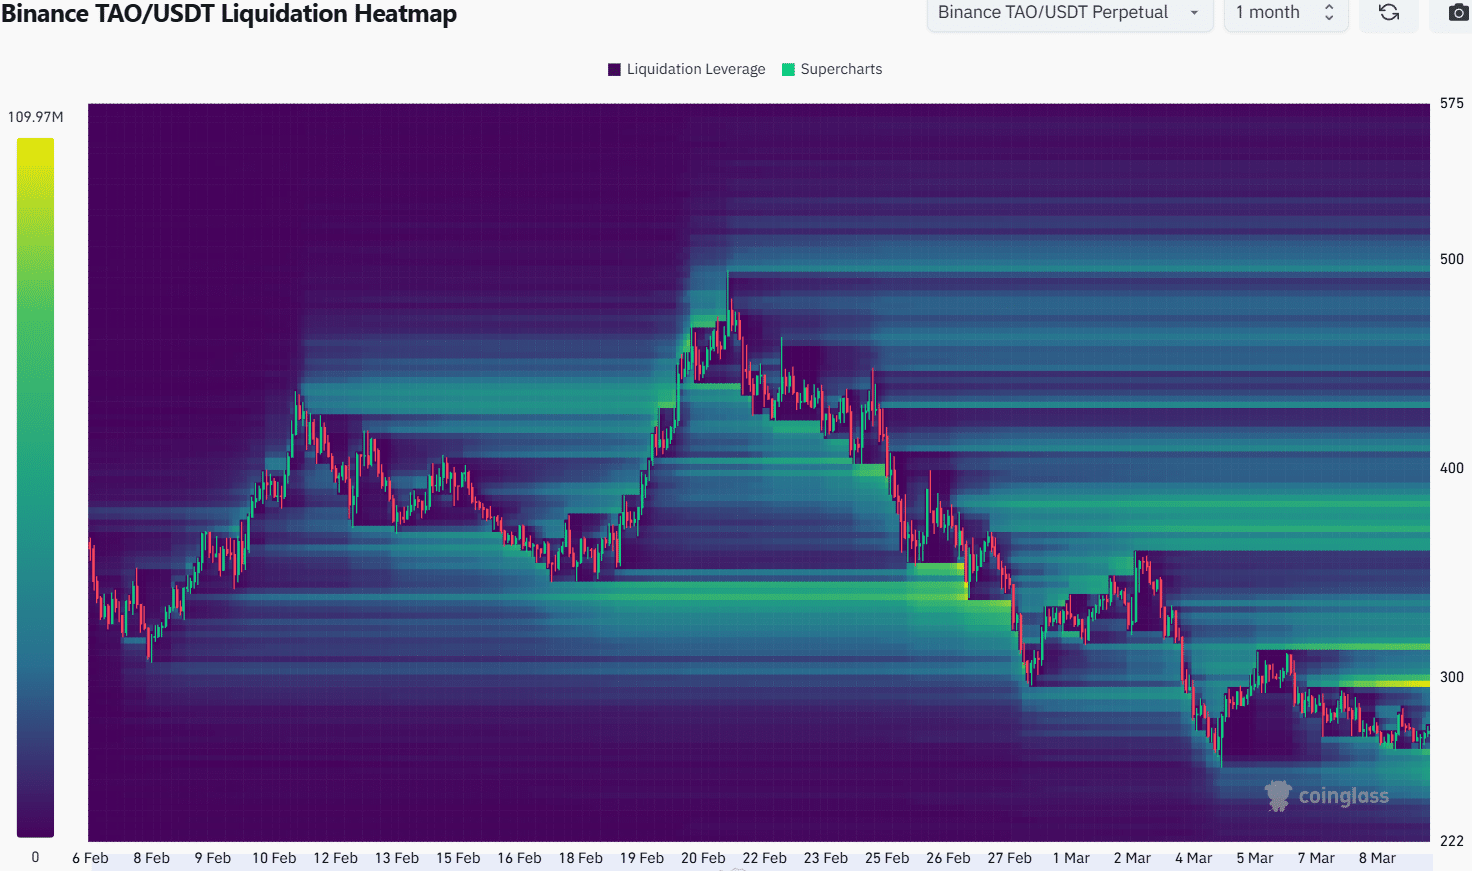Click the 13 Feb date label
The width and height of the screenshot is (1472, 871).
pyautogui.click(x=397, y=858)
